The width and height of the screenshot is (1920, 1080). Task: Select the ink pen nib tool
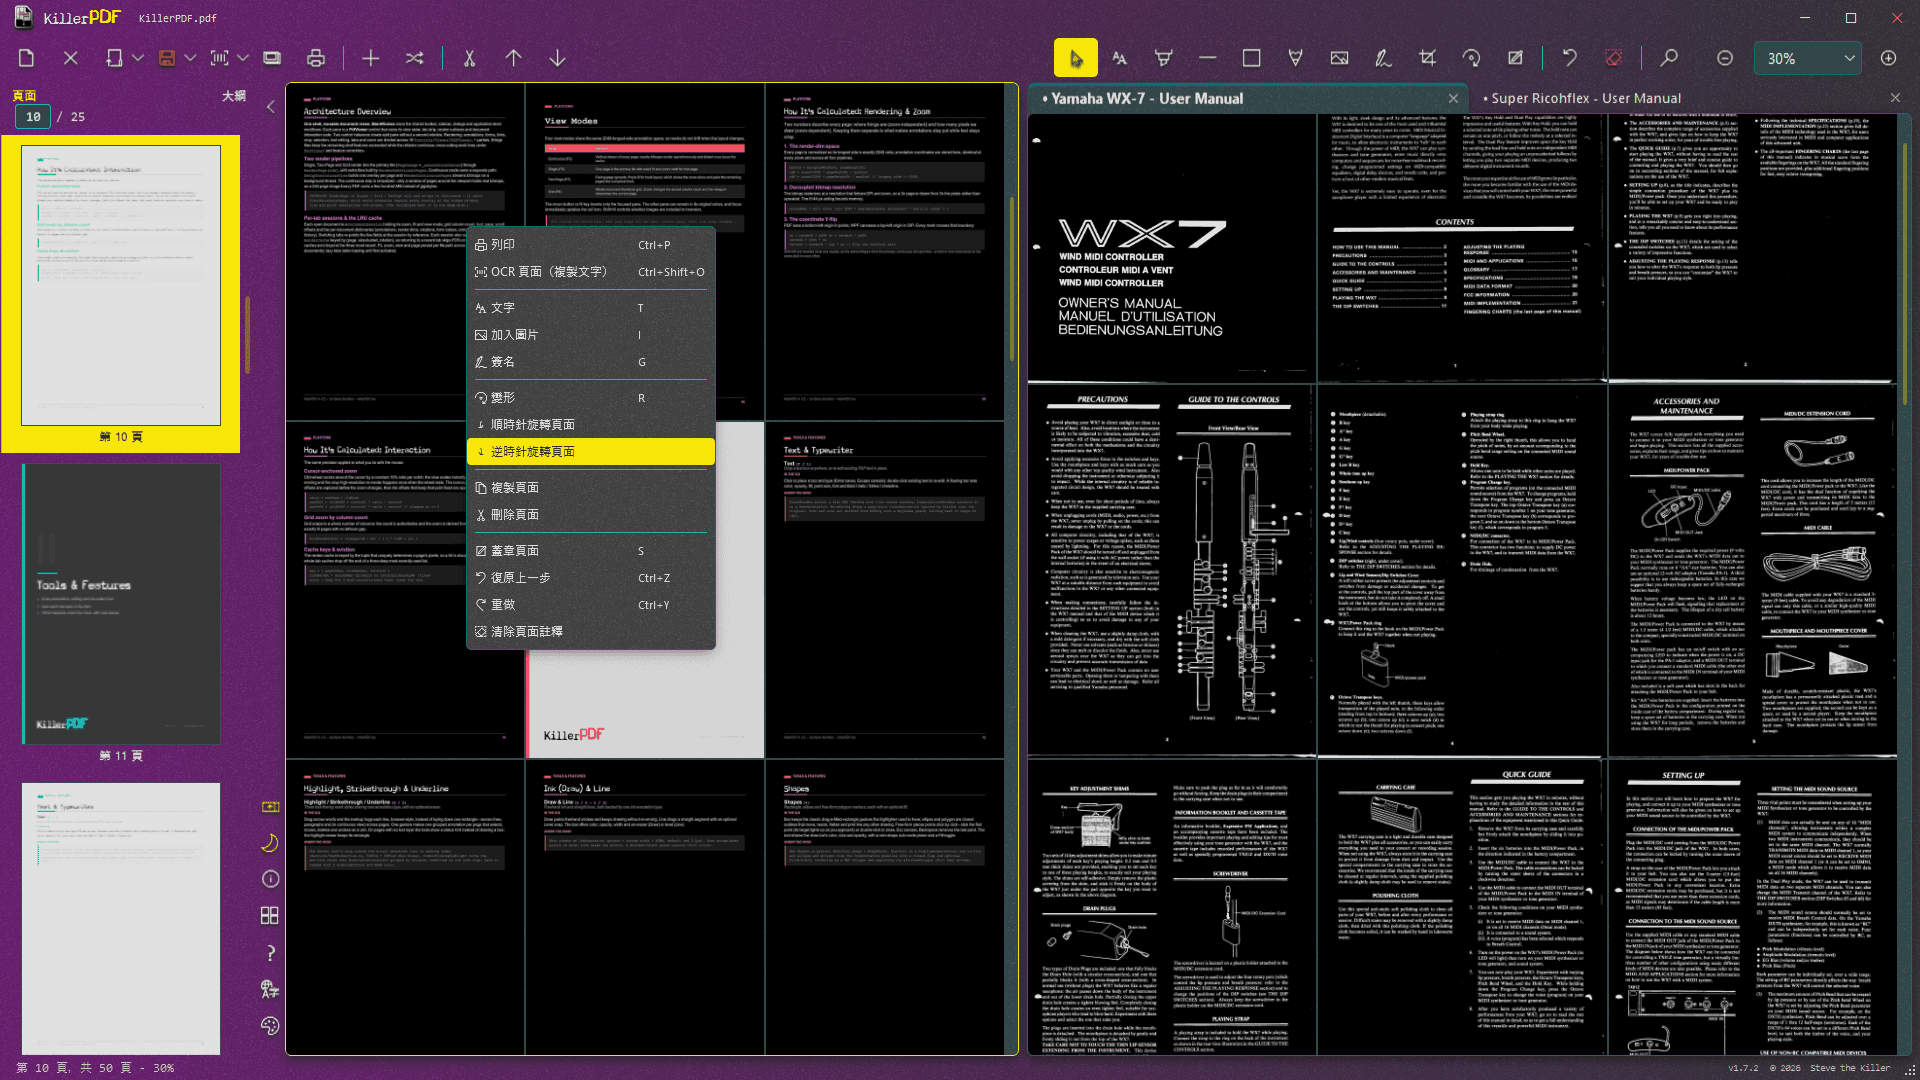coord(1295,58)
